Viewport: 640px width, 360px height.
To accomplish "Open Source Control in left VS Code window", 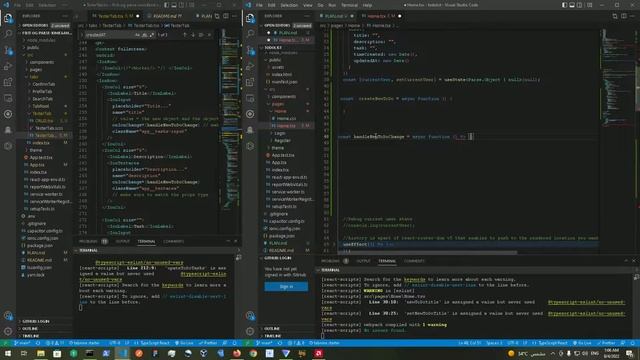I will tap(8, 50).
